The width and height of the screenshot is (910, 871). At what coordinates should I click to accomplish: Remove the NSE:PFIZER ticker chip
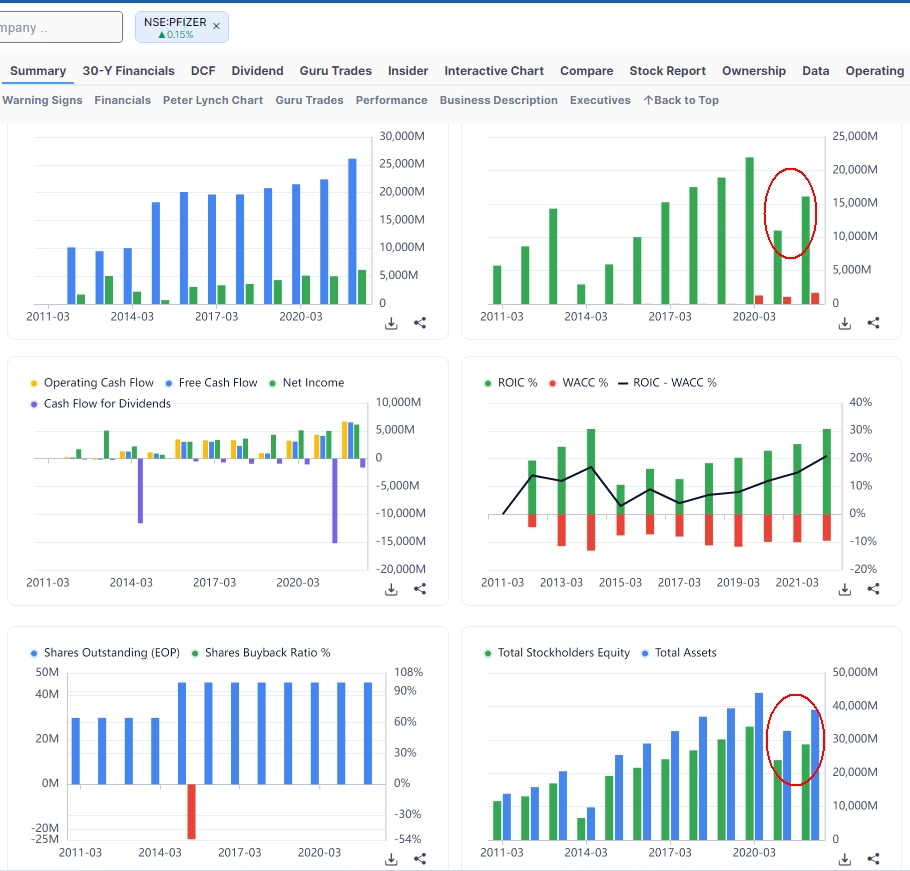[216, 26]
